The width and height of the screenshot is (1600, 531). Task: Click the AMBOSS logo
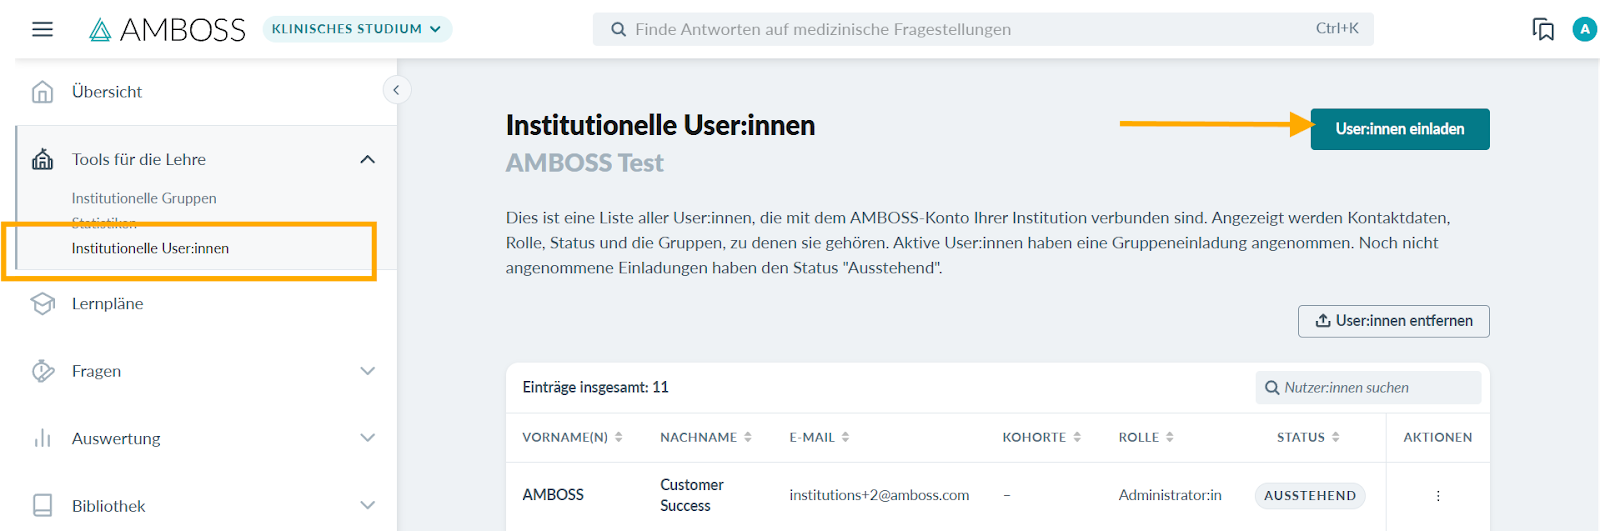pyautogui.click(x=167, y=30)
